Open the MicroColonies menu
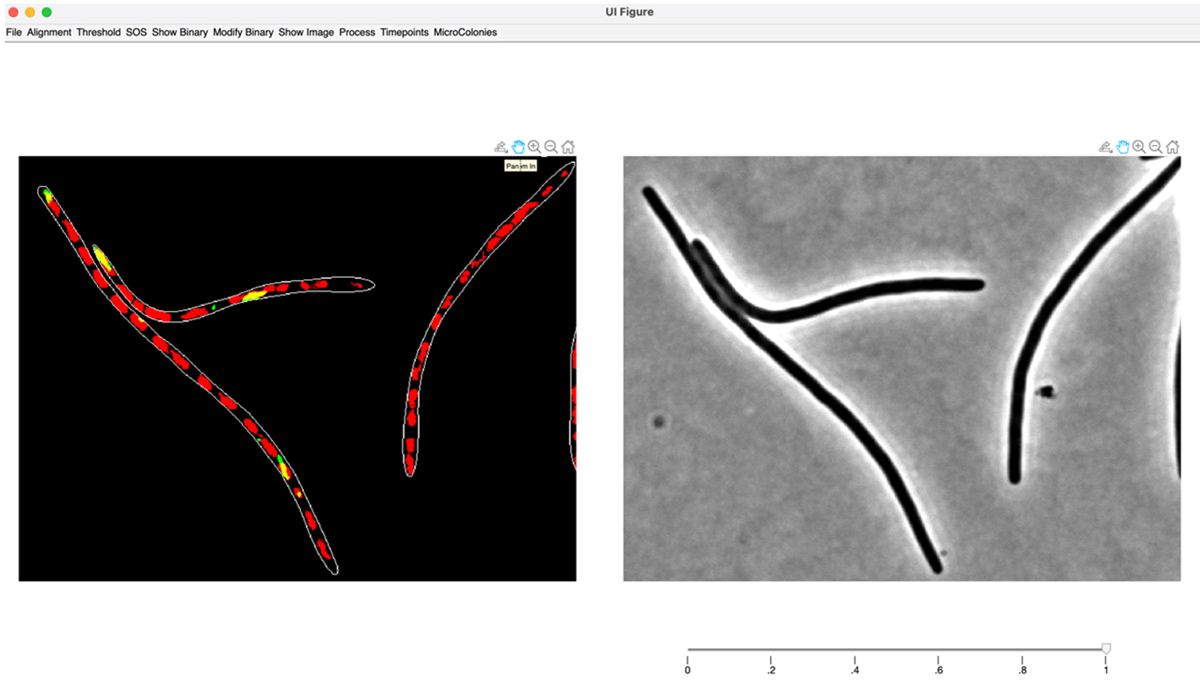 coord(462,32)
